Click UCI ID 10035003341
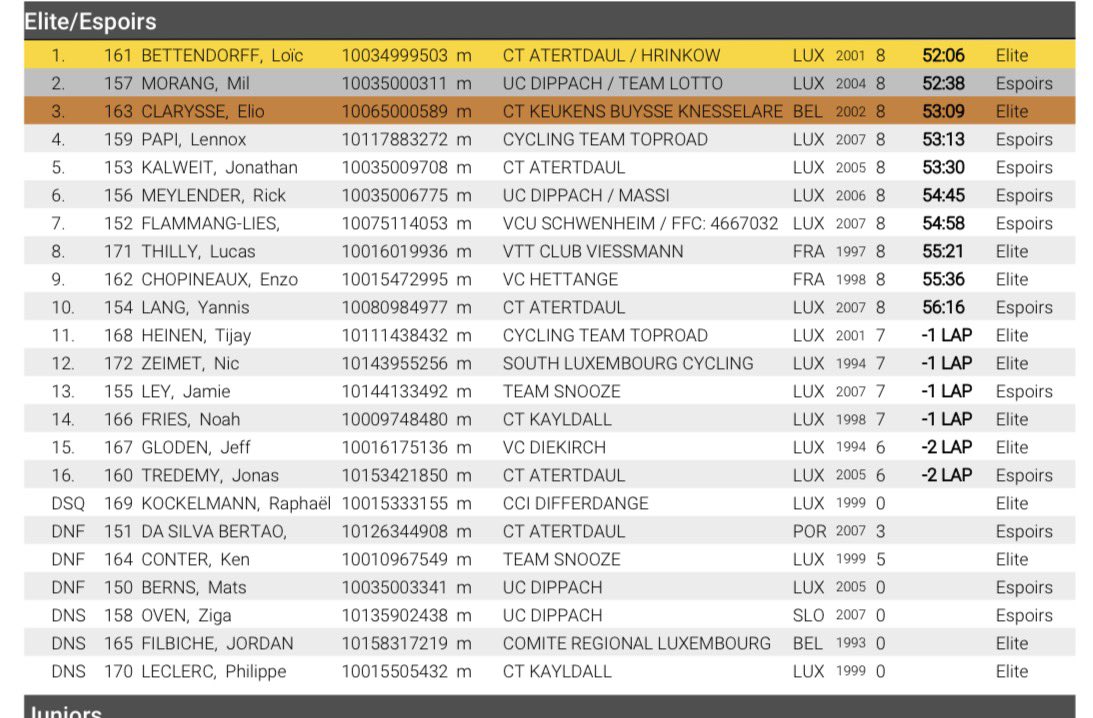Screen dimensions: 1093x718 394,587
